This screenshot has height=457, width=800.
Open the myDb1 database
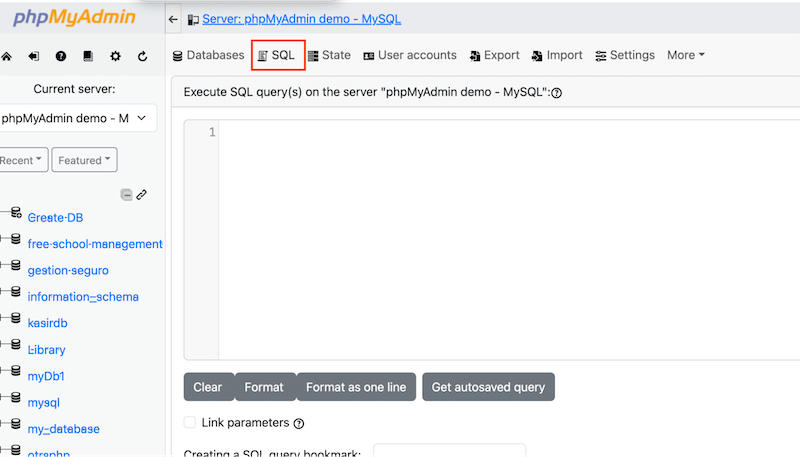pos(46,376)
